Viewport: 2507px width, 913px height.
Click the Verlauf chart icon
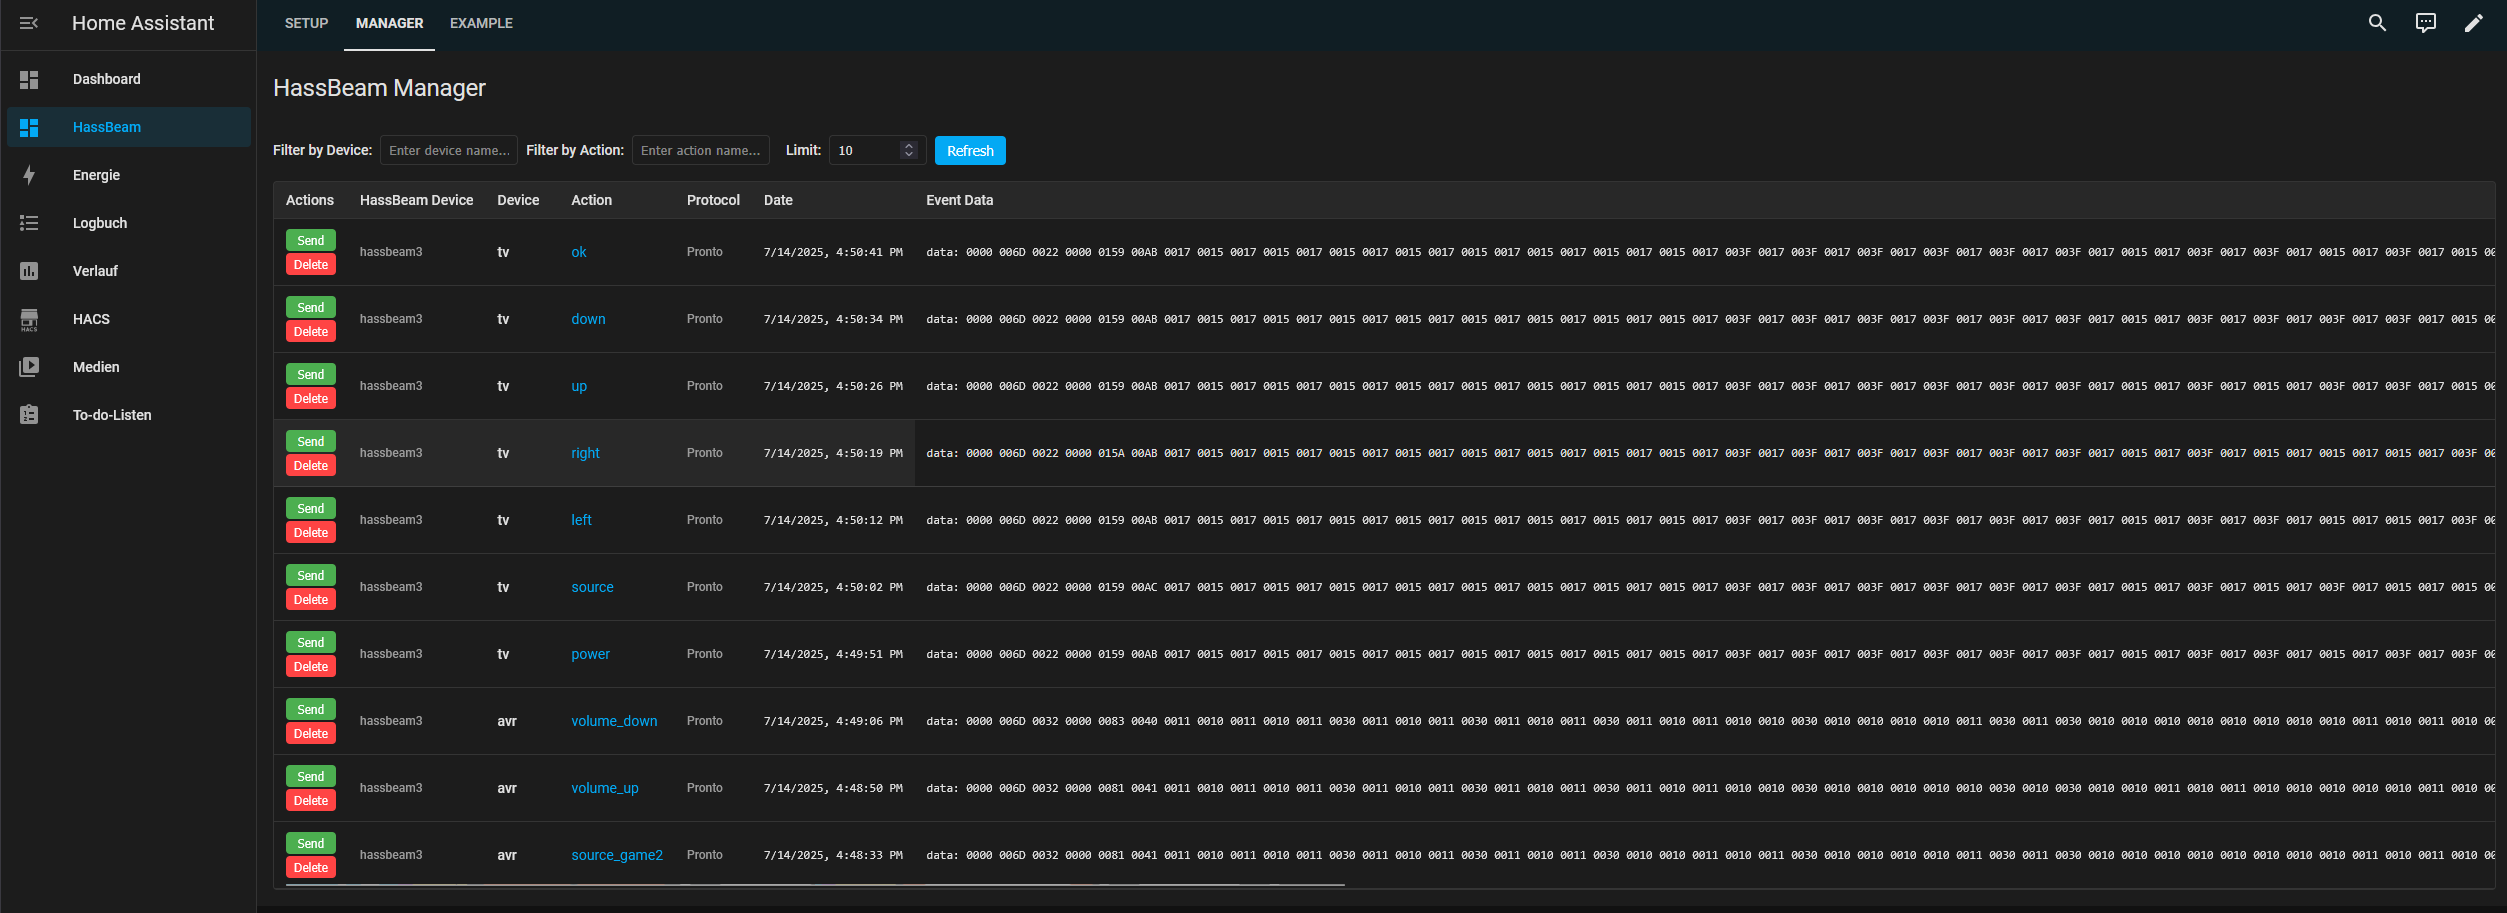point(29,271)
